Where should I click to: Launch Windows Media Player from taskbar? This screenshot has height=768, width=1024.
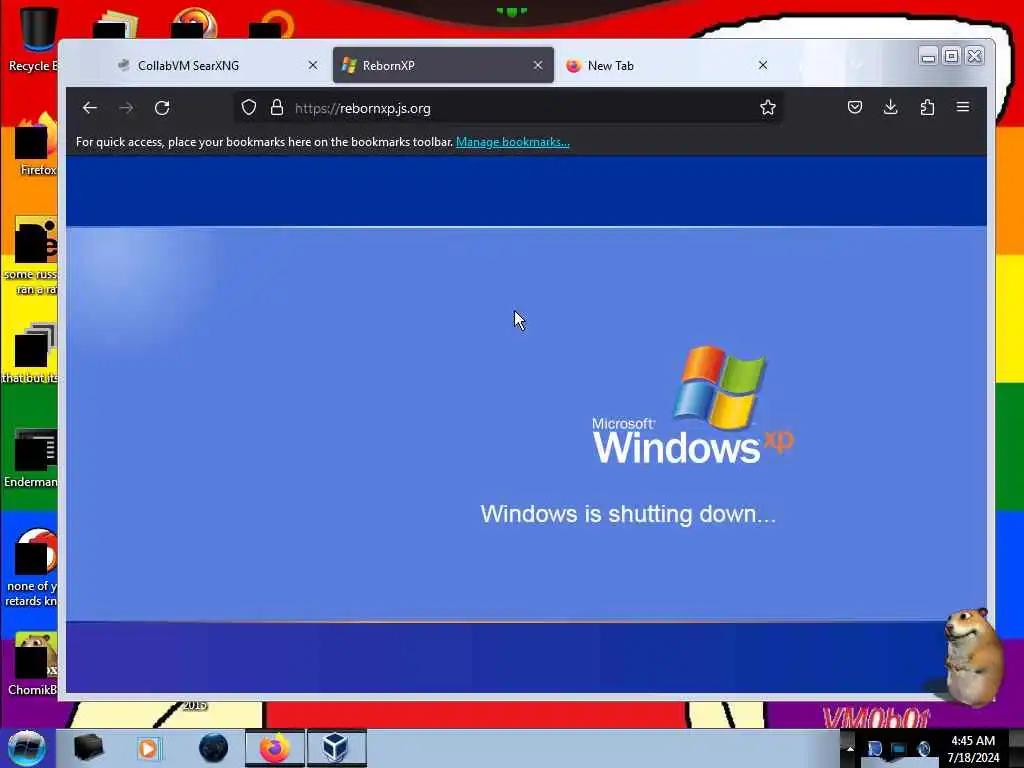(148, 748)
